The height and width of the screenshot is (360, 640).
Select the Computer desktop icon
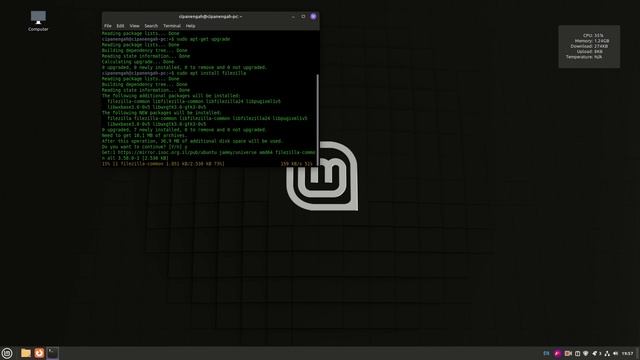[38, 21]
